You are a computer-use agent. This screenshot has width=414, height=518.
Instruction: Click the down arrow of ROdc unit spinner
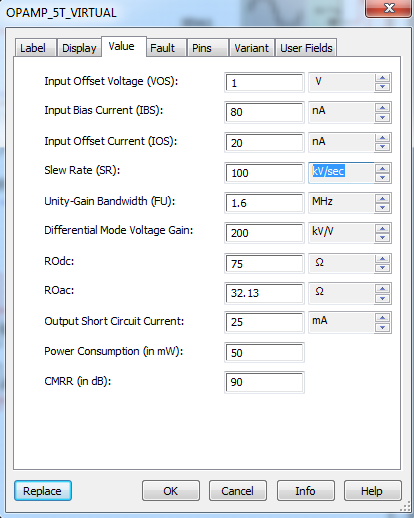pos(382,268)
